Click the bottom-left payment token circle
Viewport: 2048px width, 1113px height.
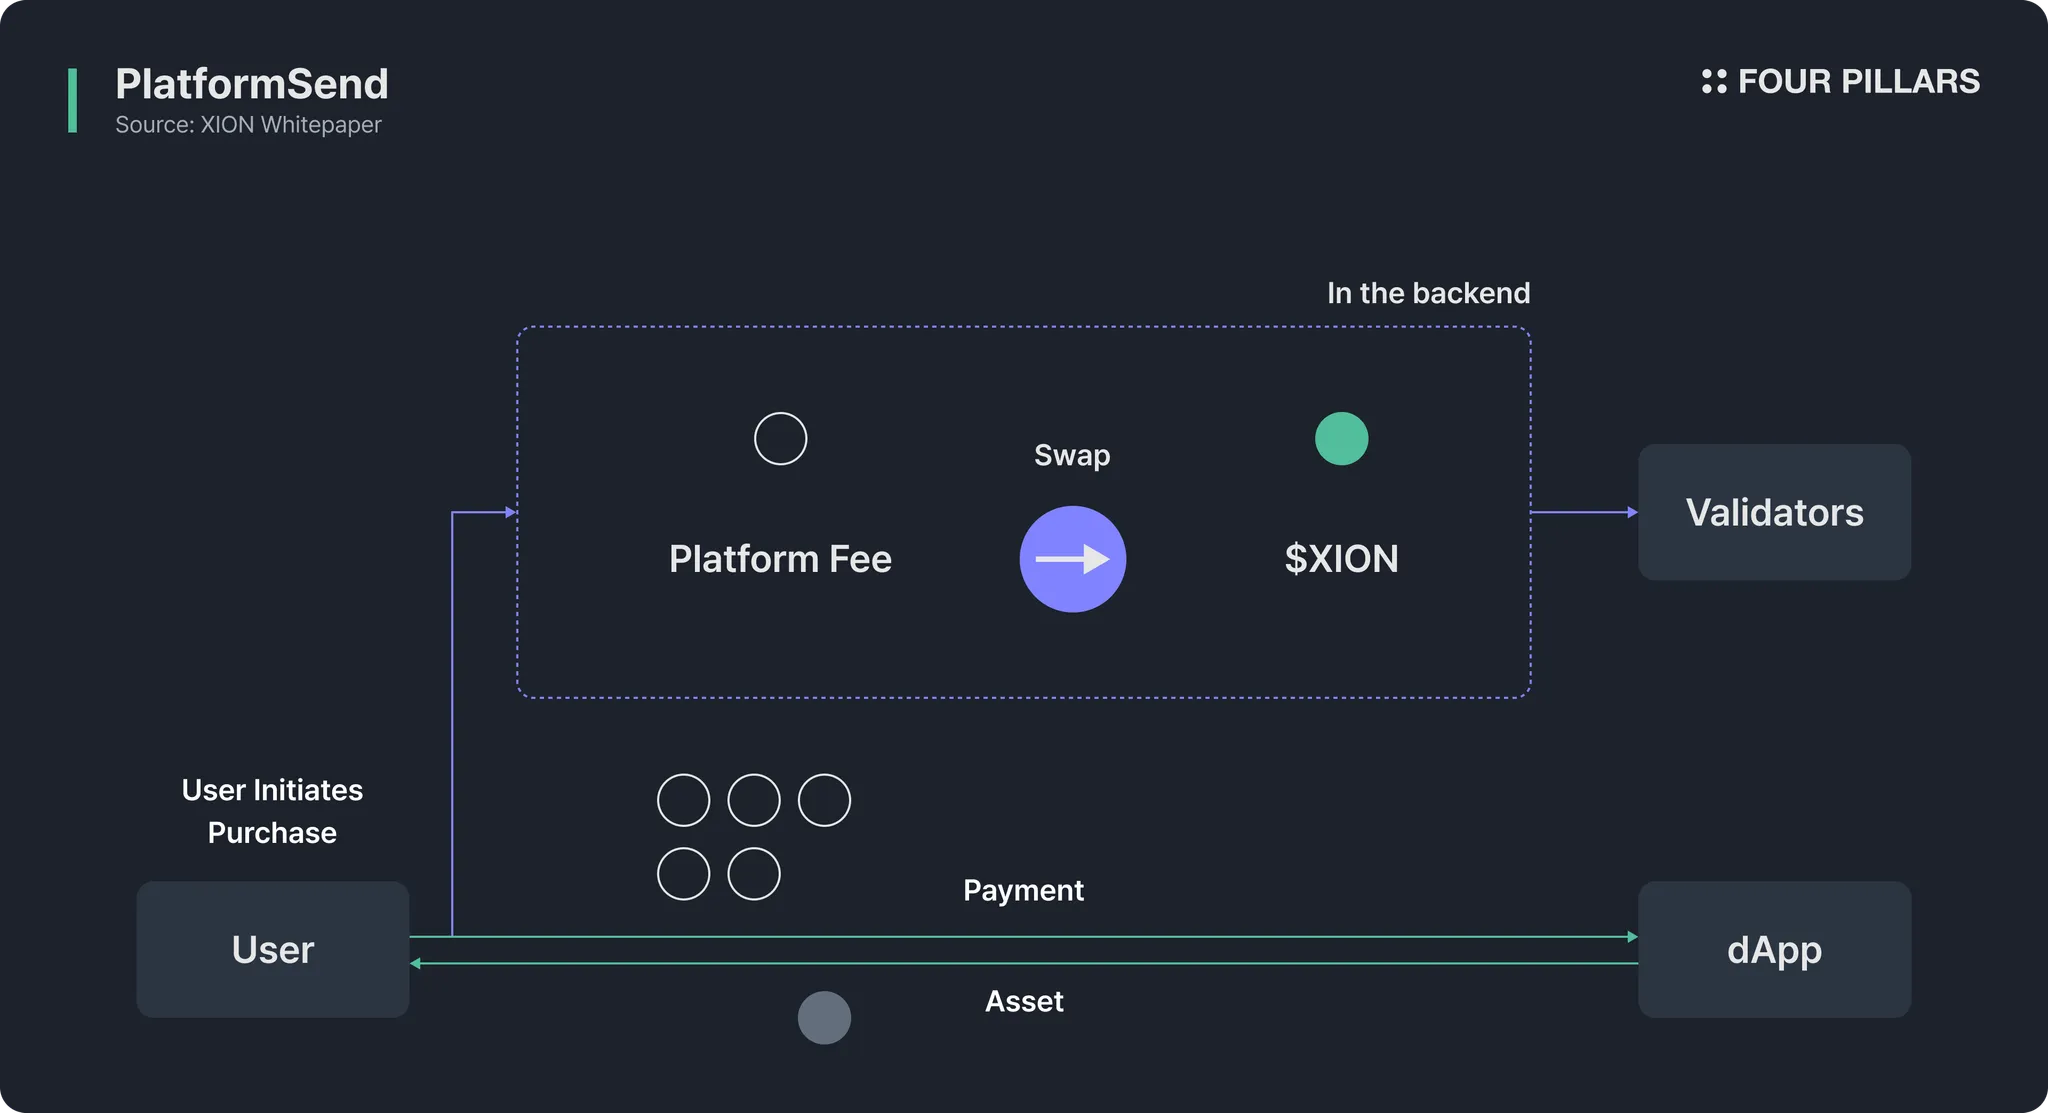(683, 874)
